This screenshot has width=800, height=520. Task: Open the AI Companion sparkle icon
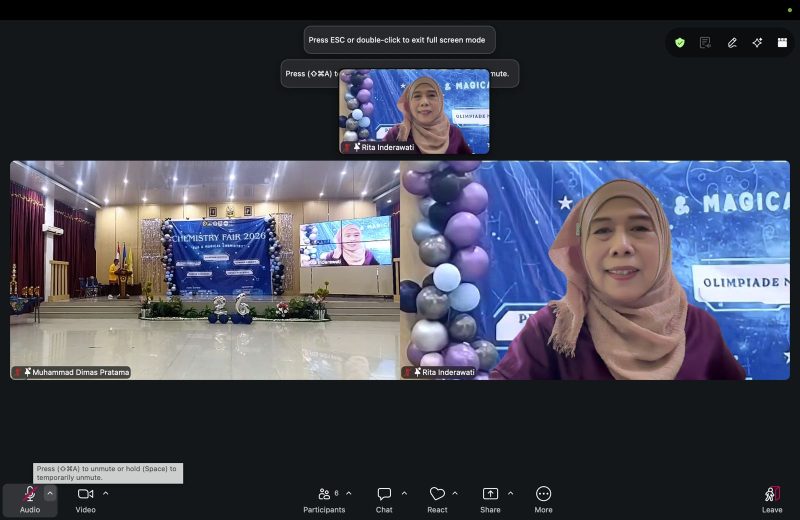[757, 43]
